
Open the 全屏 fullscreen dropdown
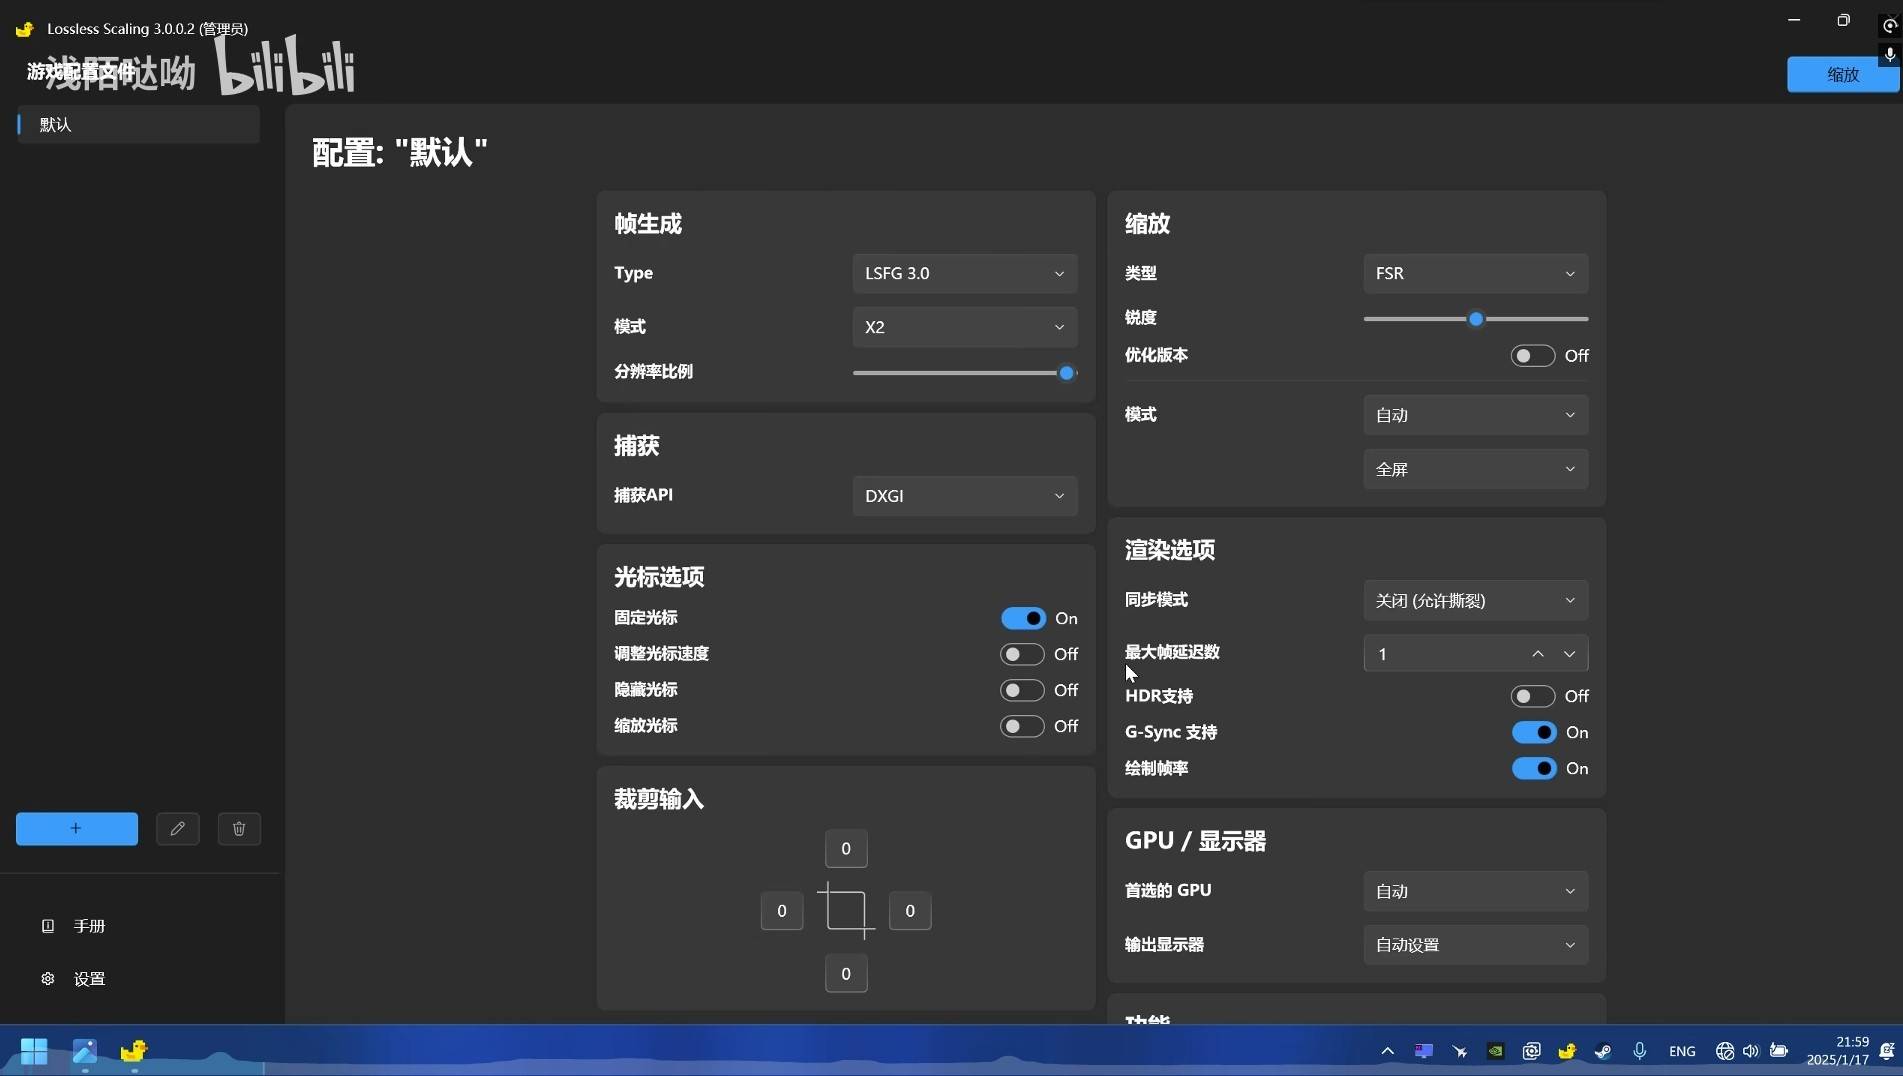pos(1475,469)
